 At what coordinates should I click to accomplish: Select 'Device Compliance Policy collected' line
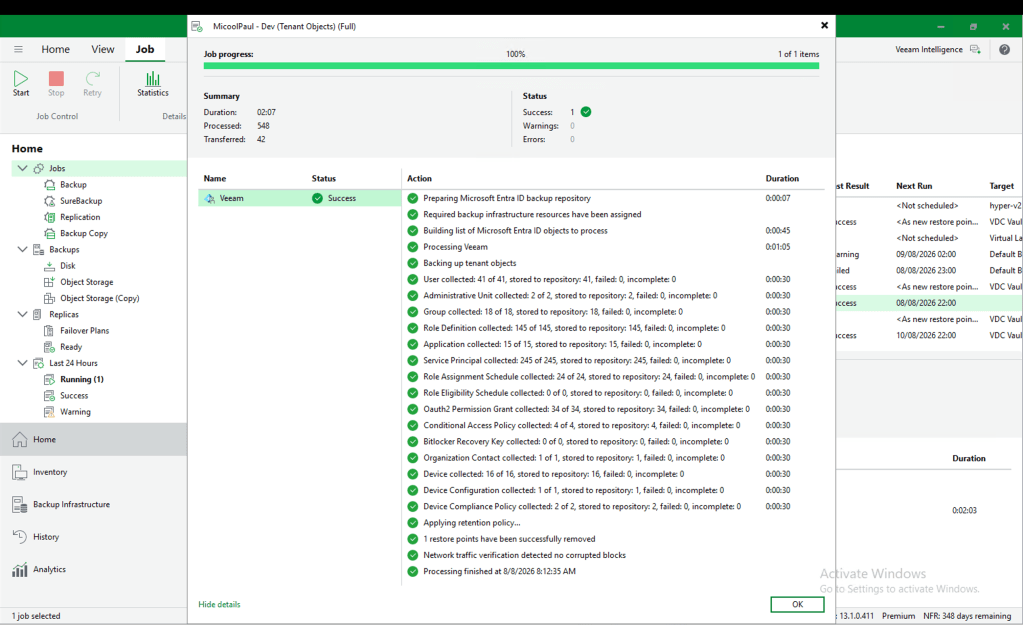click(x=582, y=506)
